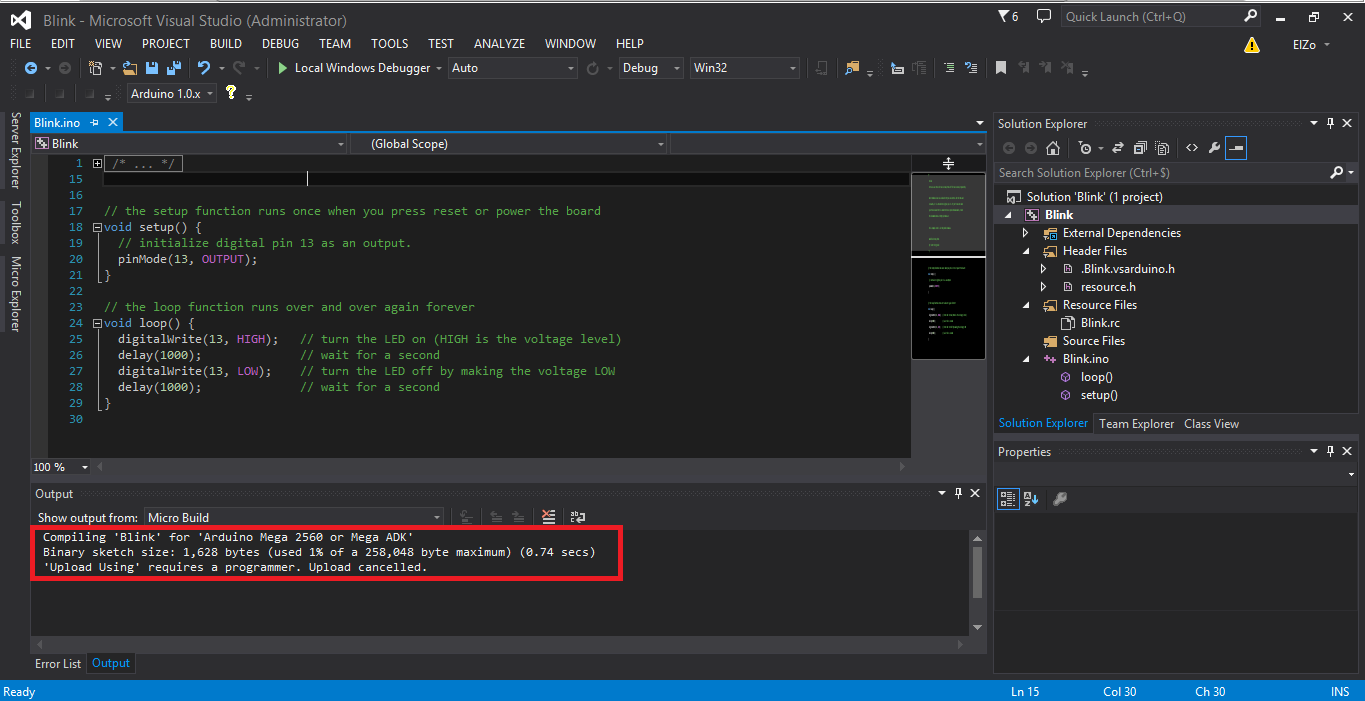Viewport: 1365px width, 701px height.
Task: Close the Blink.ino editor tab
Action: click(113, 122)
